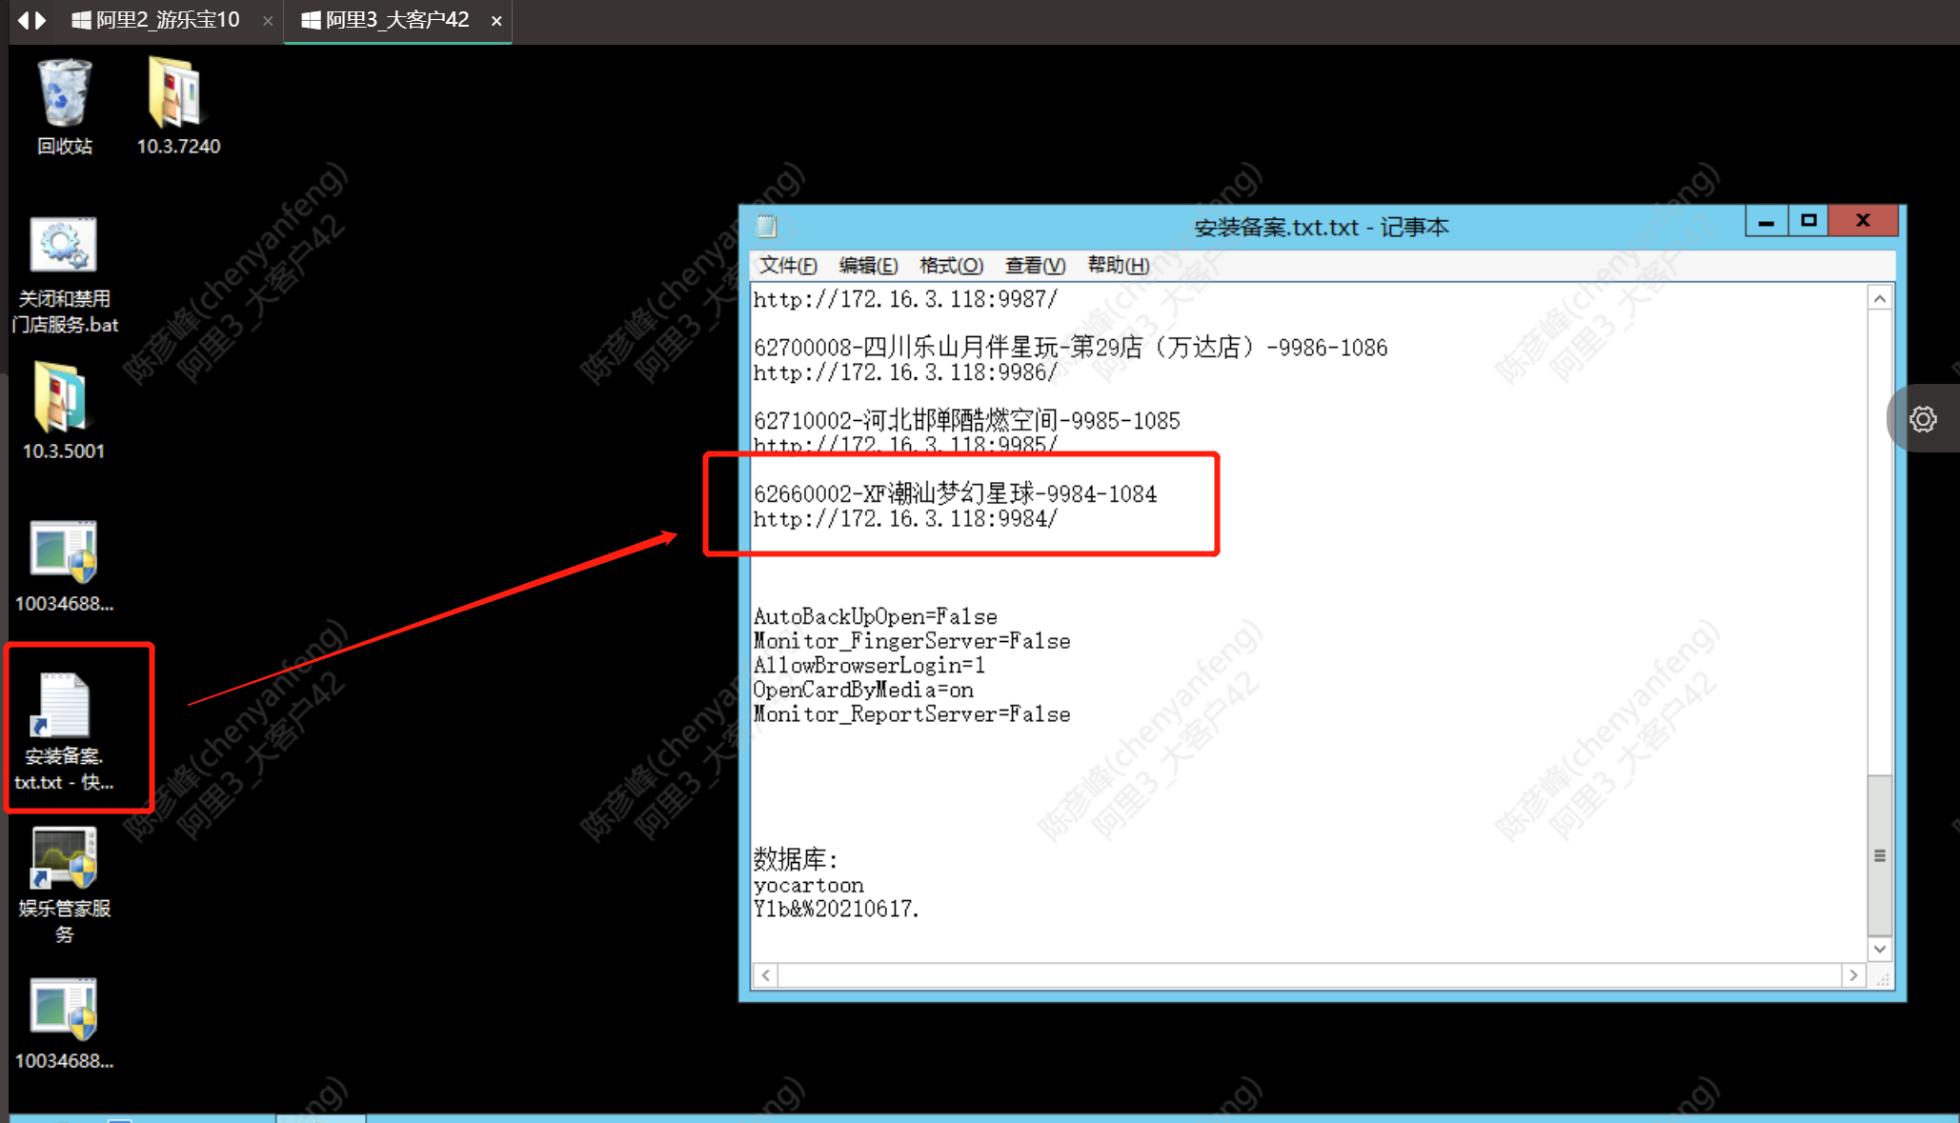Open the 10.3.7240 folder icon

click(178, 106)
